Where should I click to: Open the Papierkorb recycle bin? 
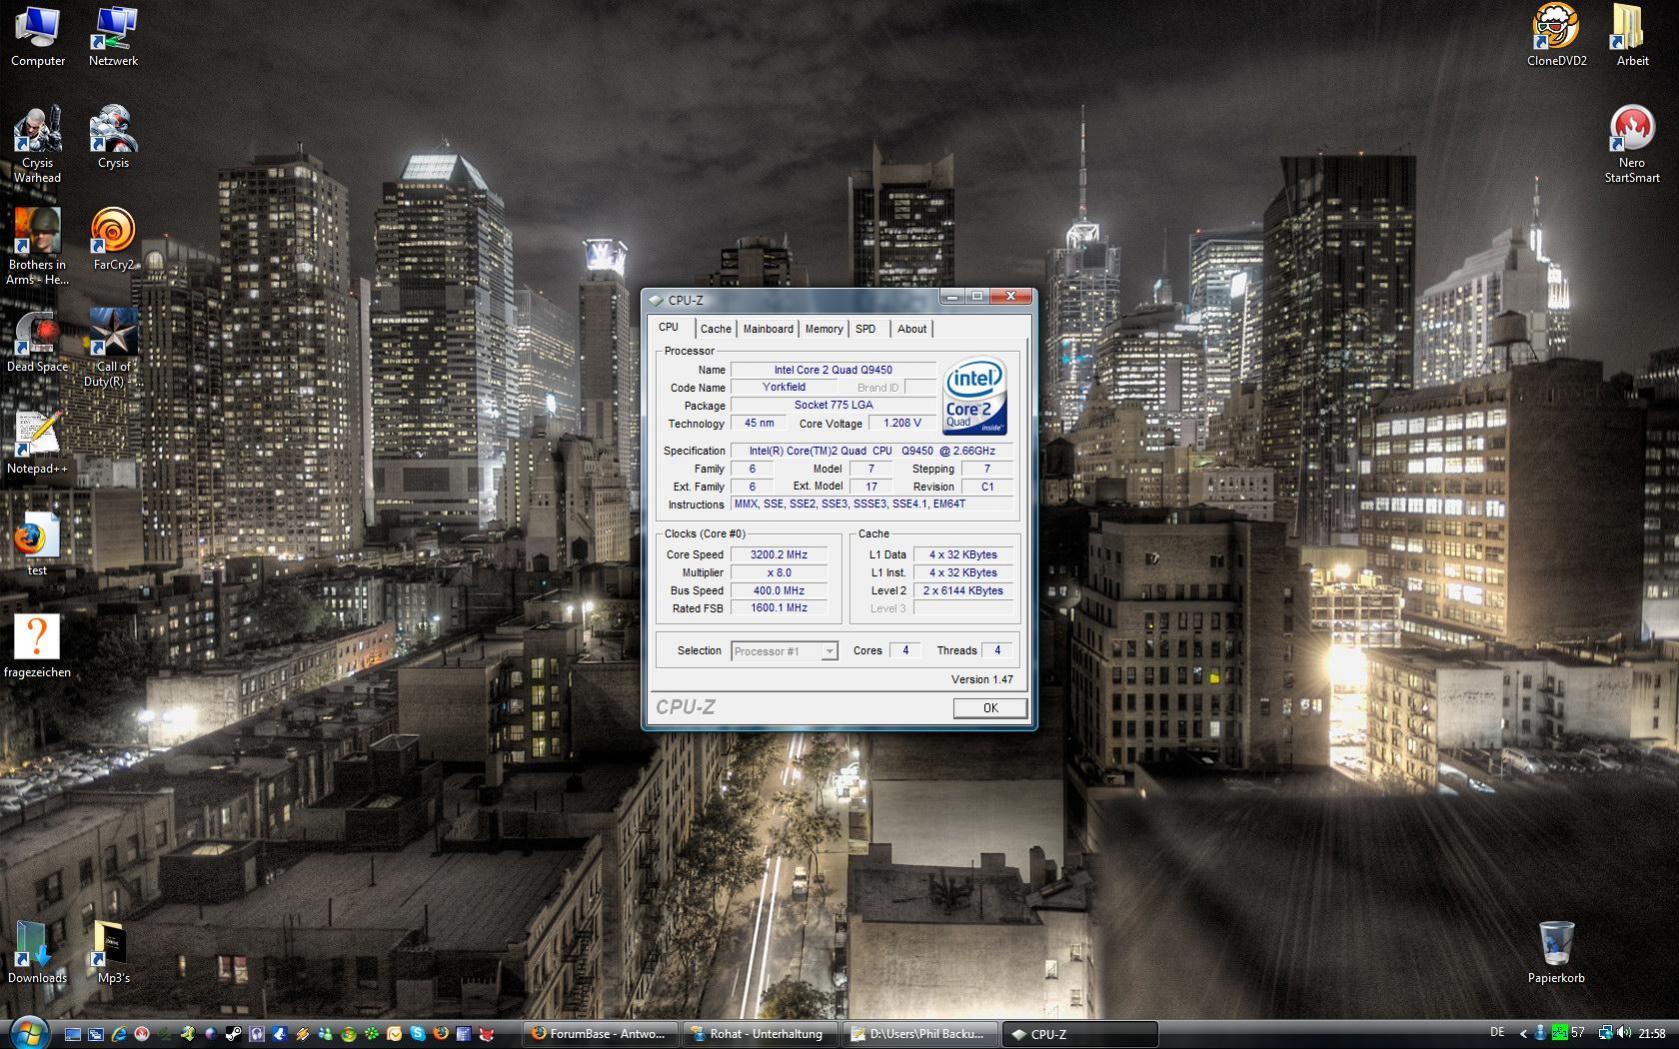tap(1556, 953)
